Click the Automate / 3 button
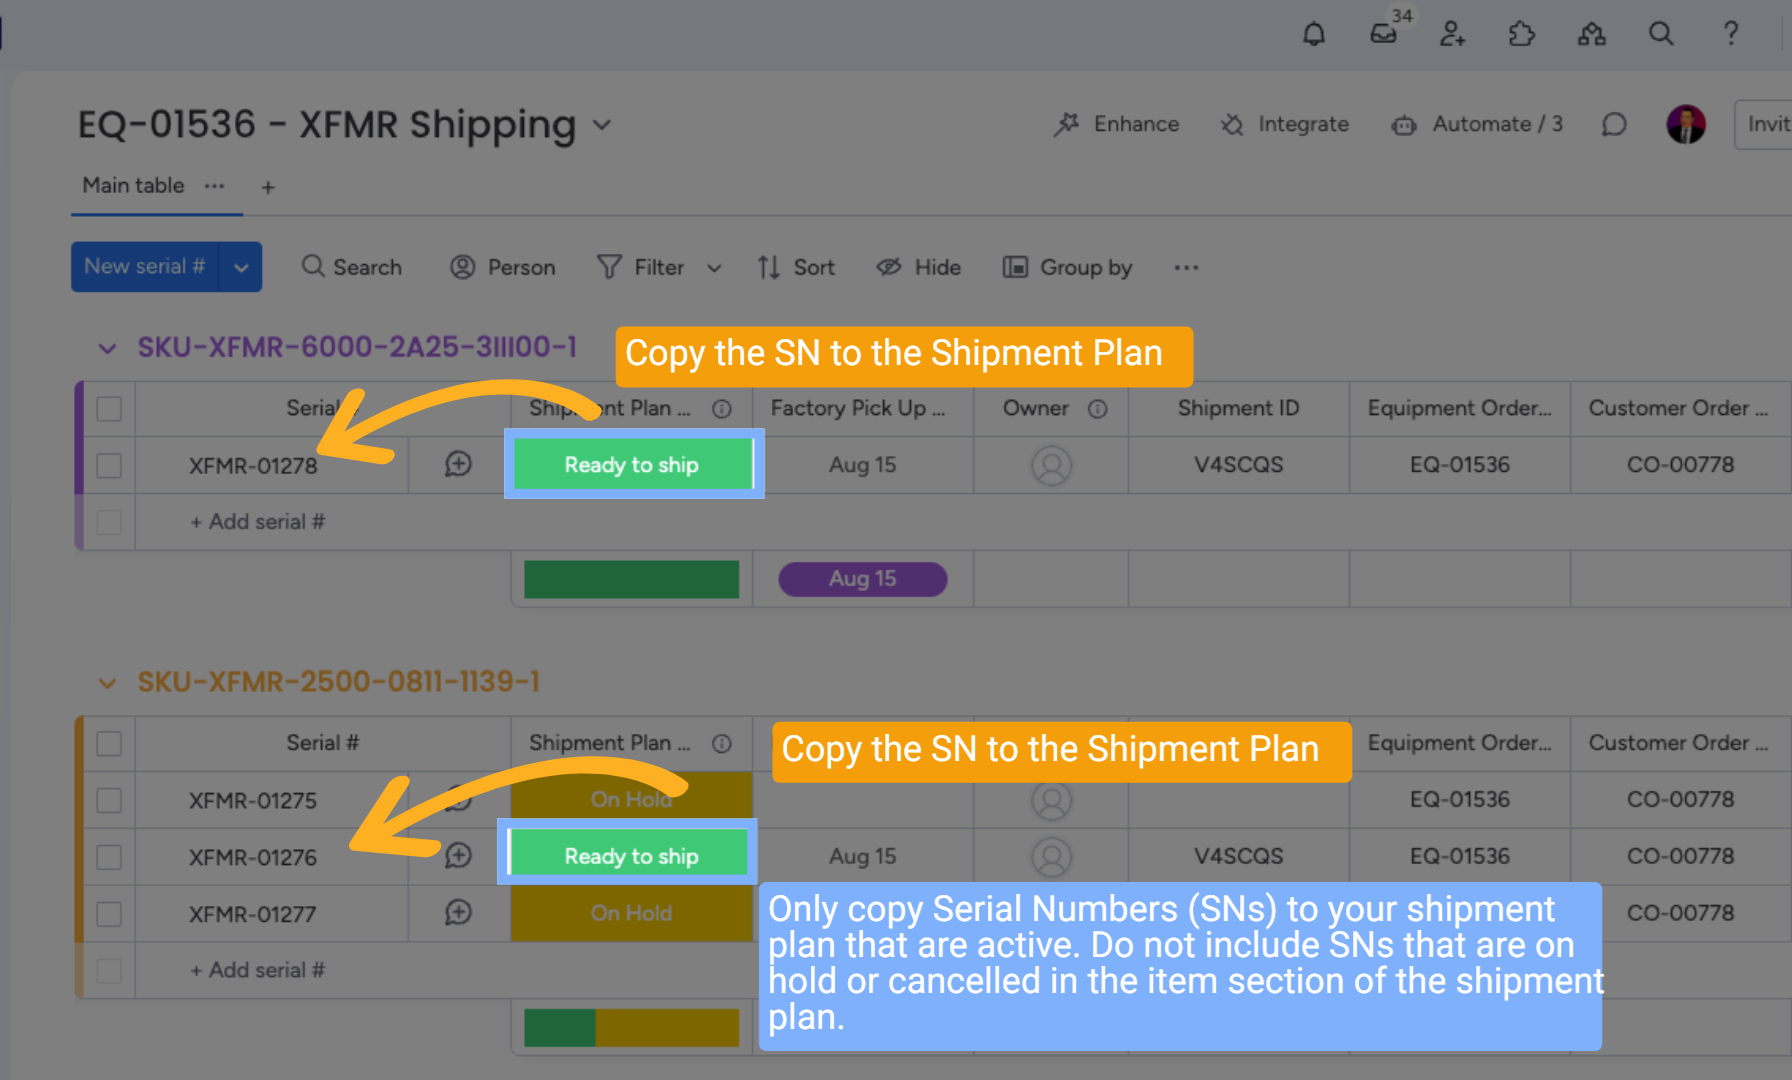1792x1080 pixels. [x=1477, y=124]
